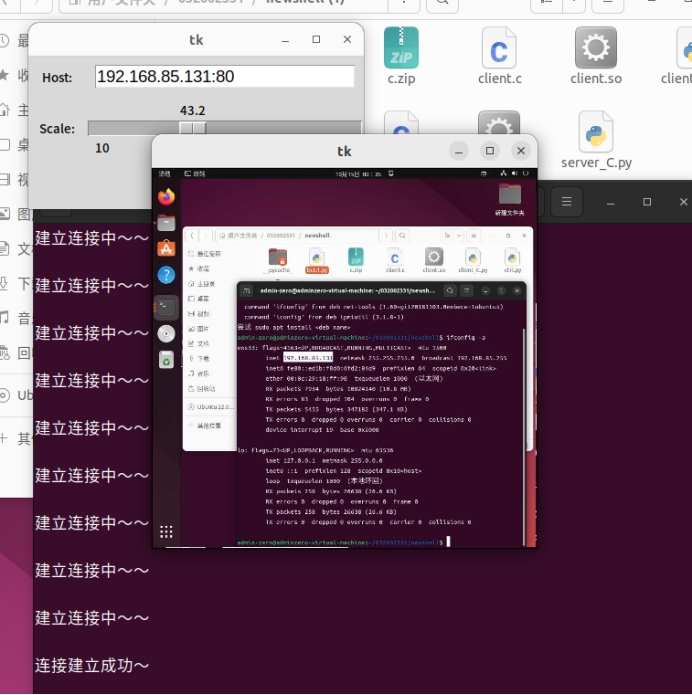Open remote desktop system status menu
The image size is (692, 695).
[x=515, y=173]
